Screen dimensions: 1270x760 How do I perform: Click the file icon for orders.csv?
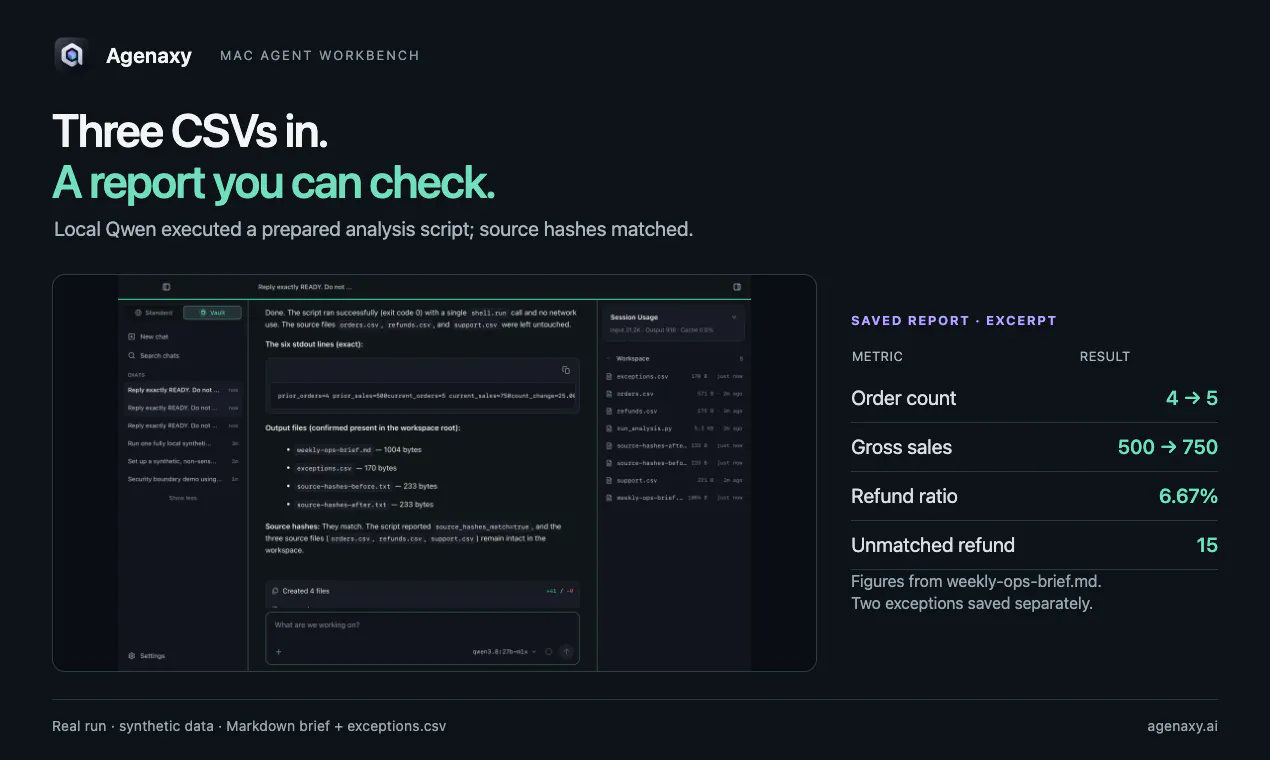[x=609, y=394]
